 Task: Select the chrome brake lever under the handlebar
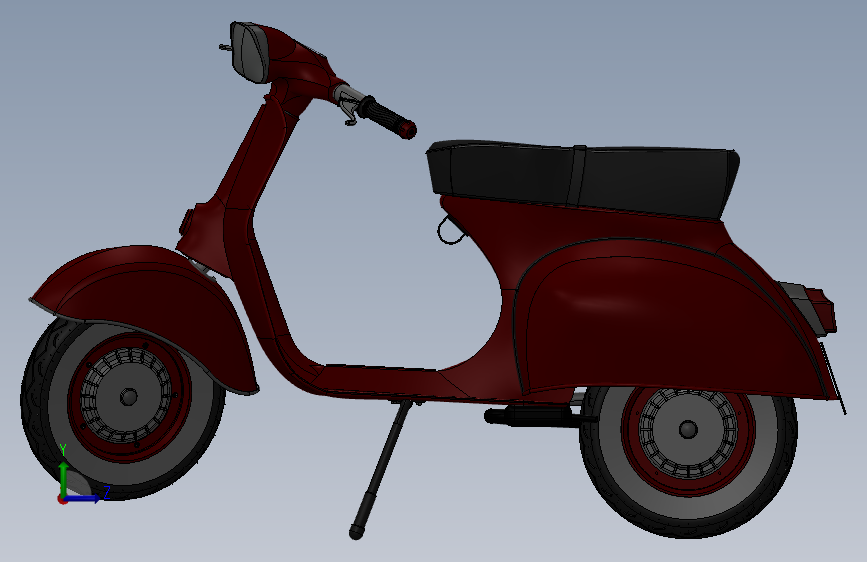coord(347,110)
